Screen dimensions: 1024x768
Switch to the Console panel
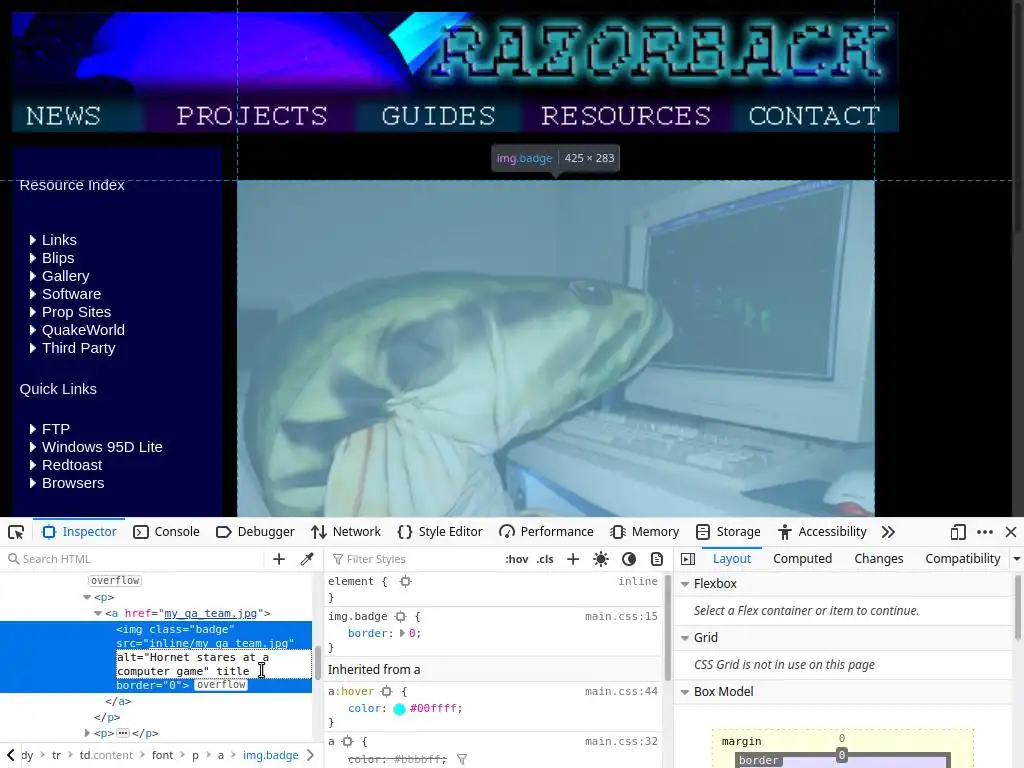click(x=166, y=532)
